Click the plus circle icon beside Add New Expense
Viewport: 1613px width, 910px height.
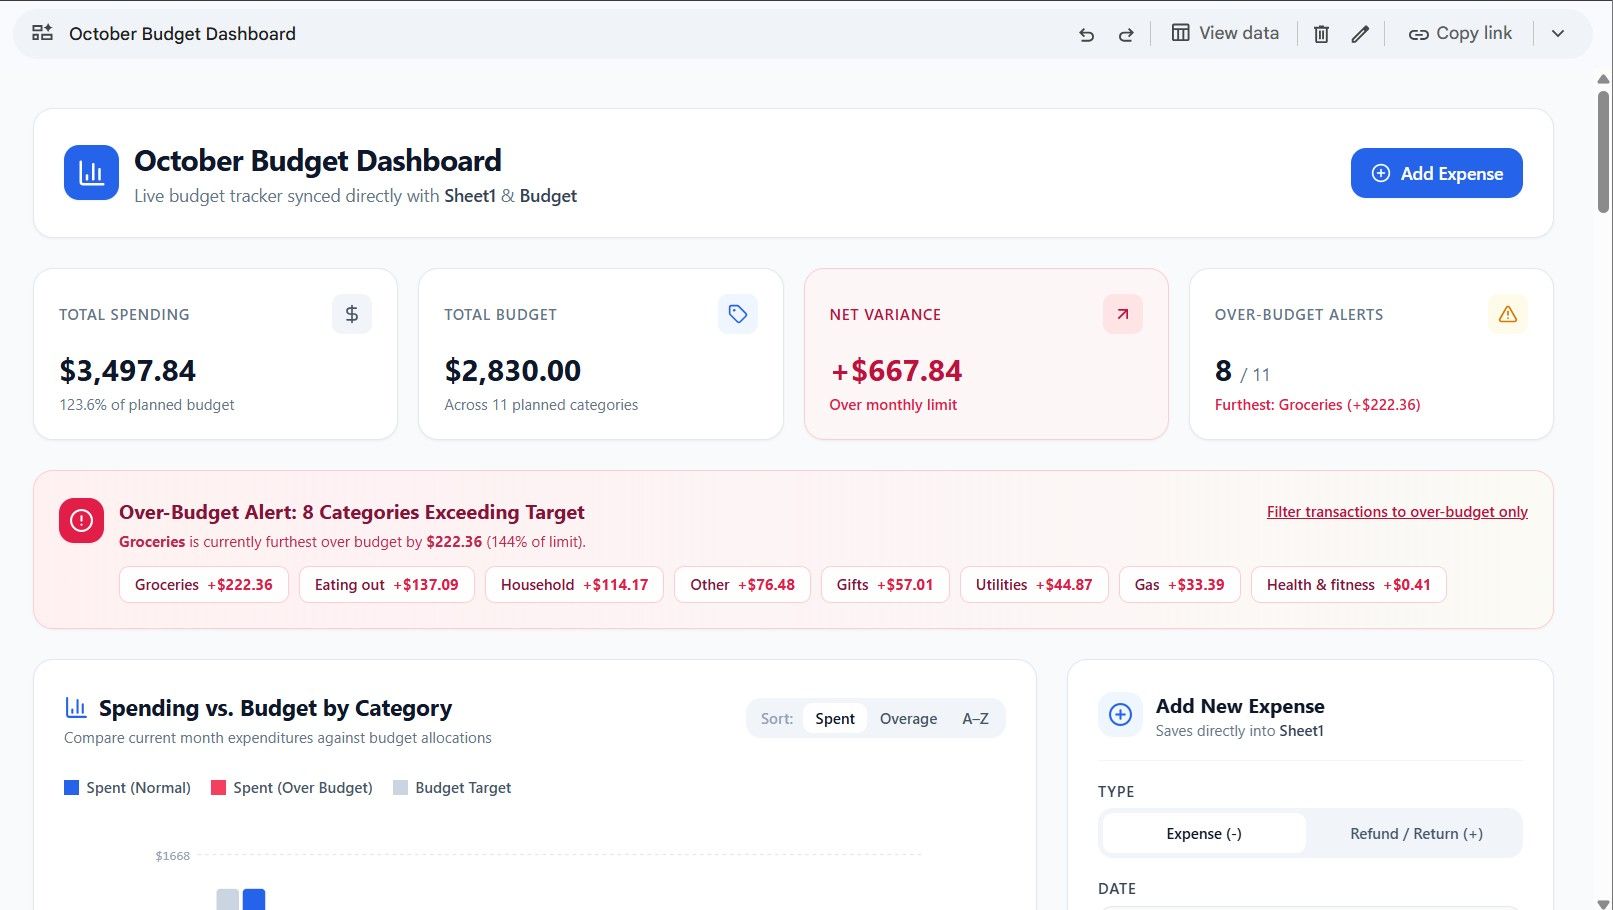coord(1120,715)
